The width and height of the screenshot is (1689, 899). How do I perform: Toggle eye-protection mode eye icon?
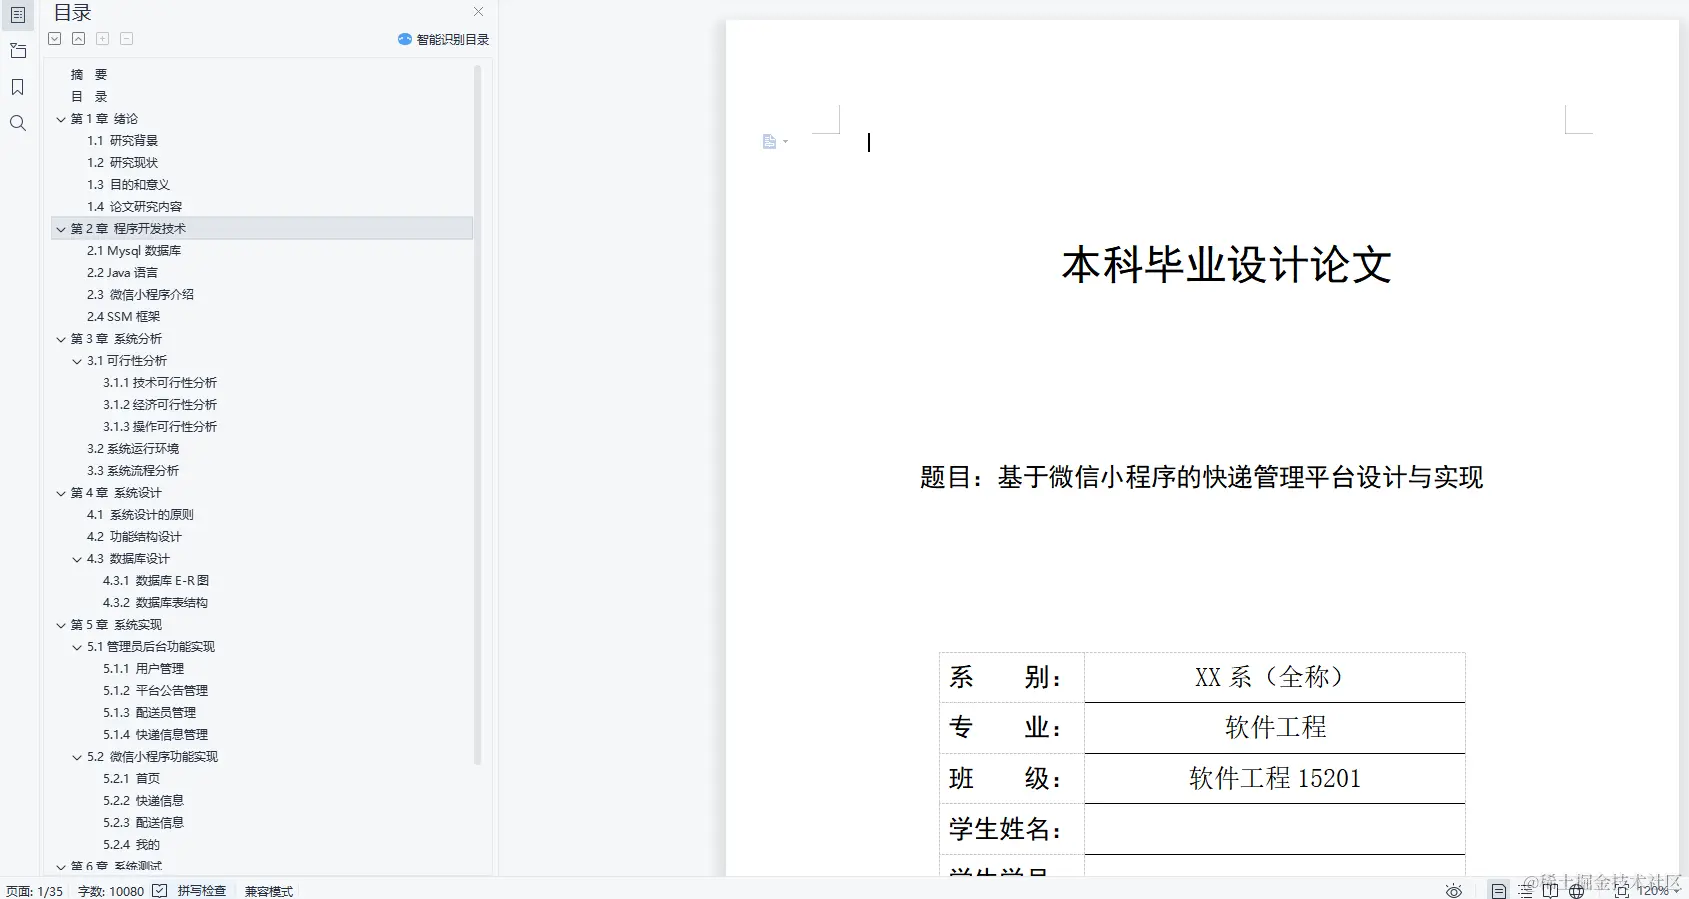point(1454,891)
